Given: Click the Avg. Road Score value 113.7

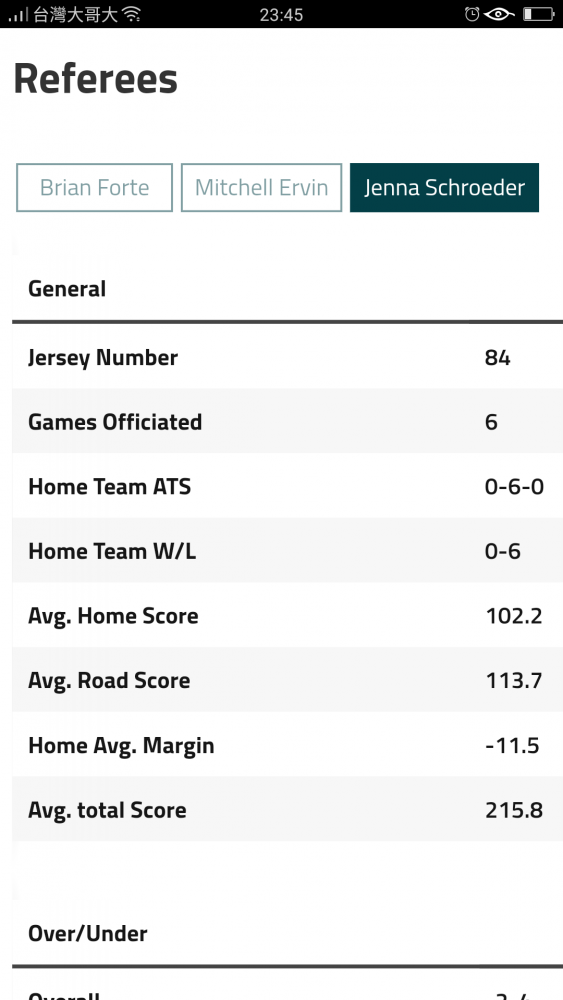Looking at the screenshot, I should tap(514, 680).
